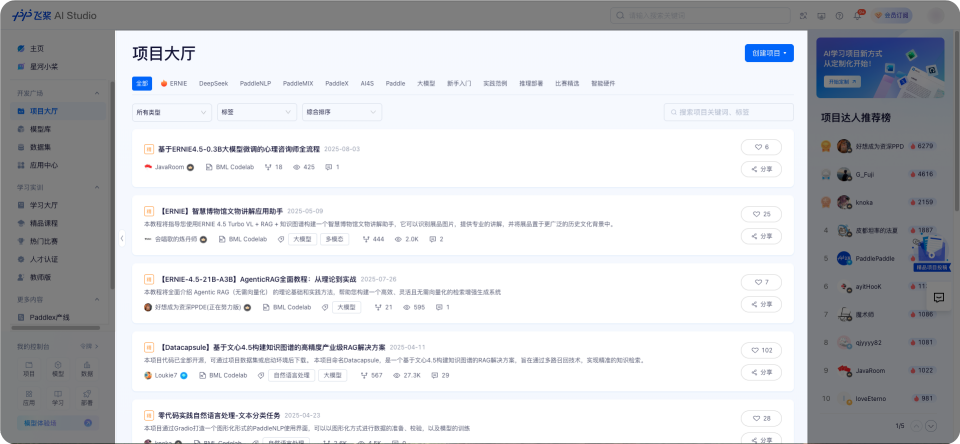
Task: Open the 零代码实践自然语言处理 project title
Action: (219, 415)
